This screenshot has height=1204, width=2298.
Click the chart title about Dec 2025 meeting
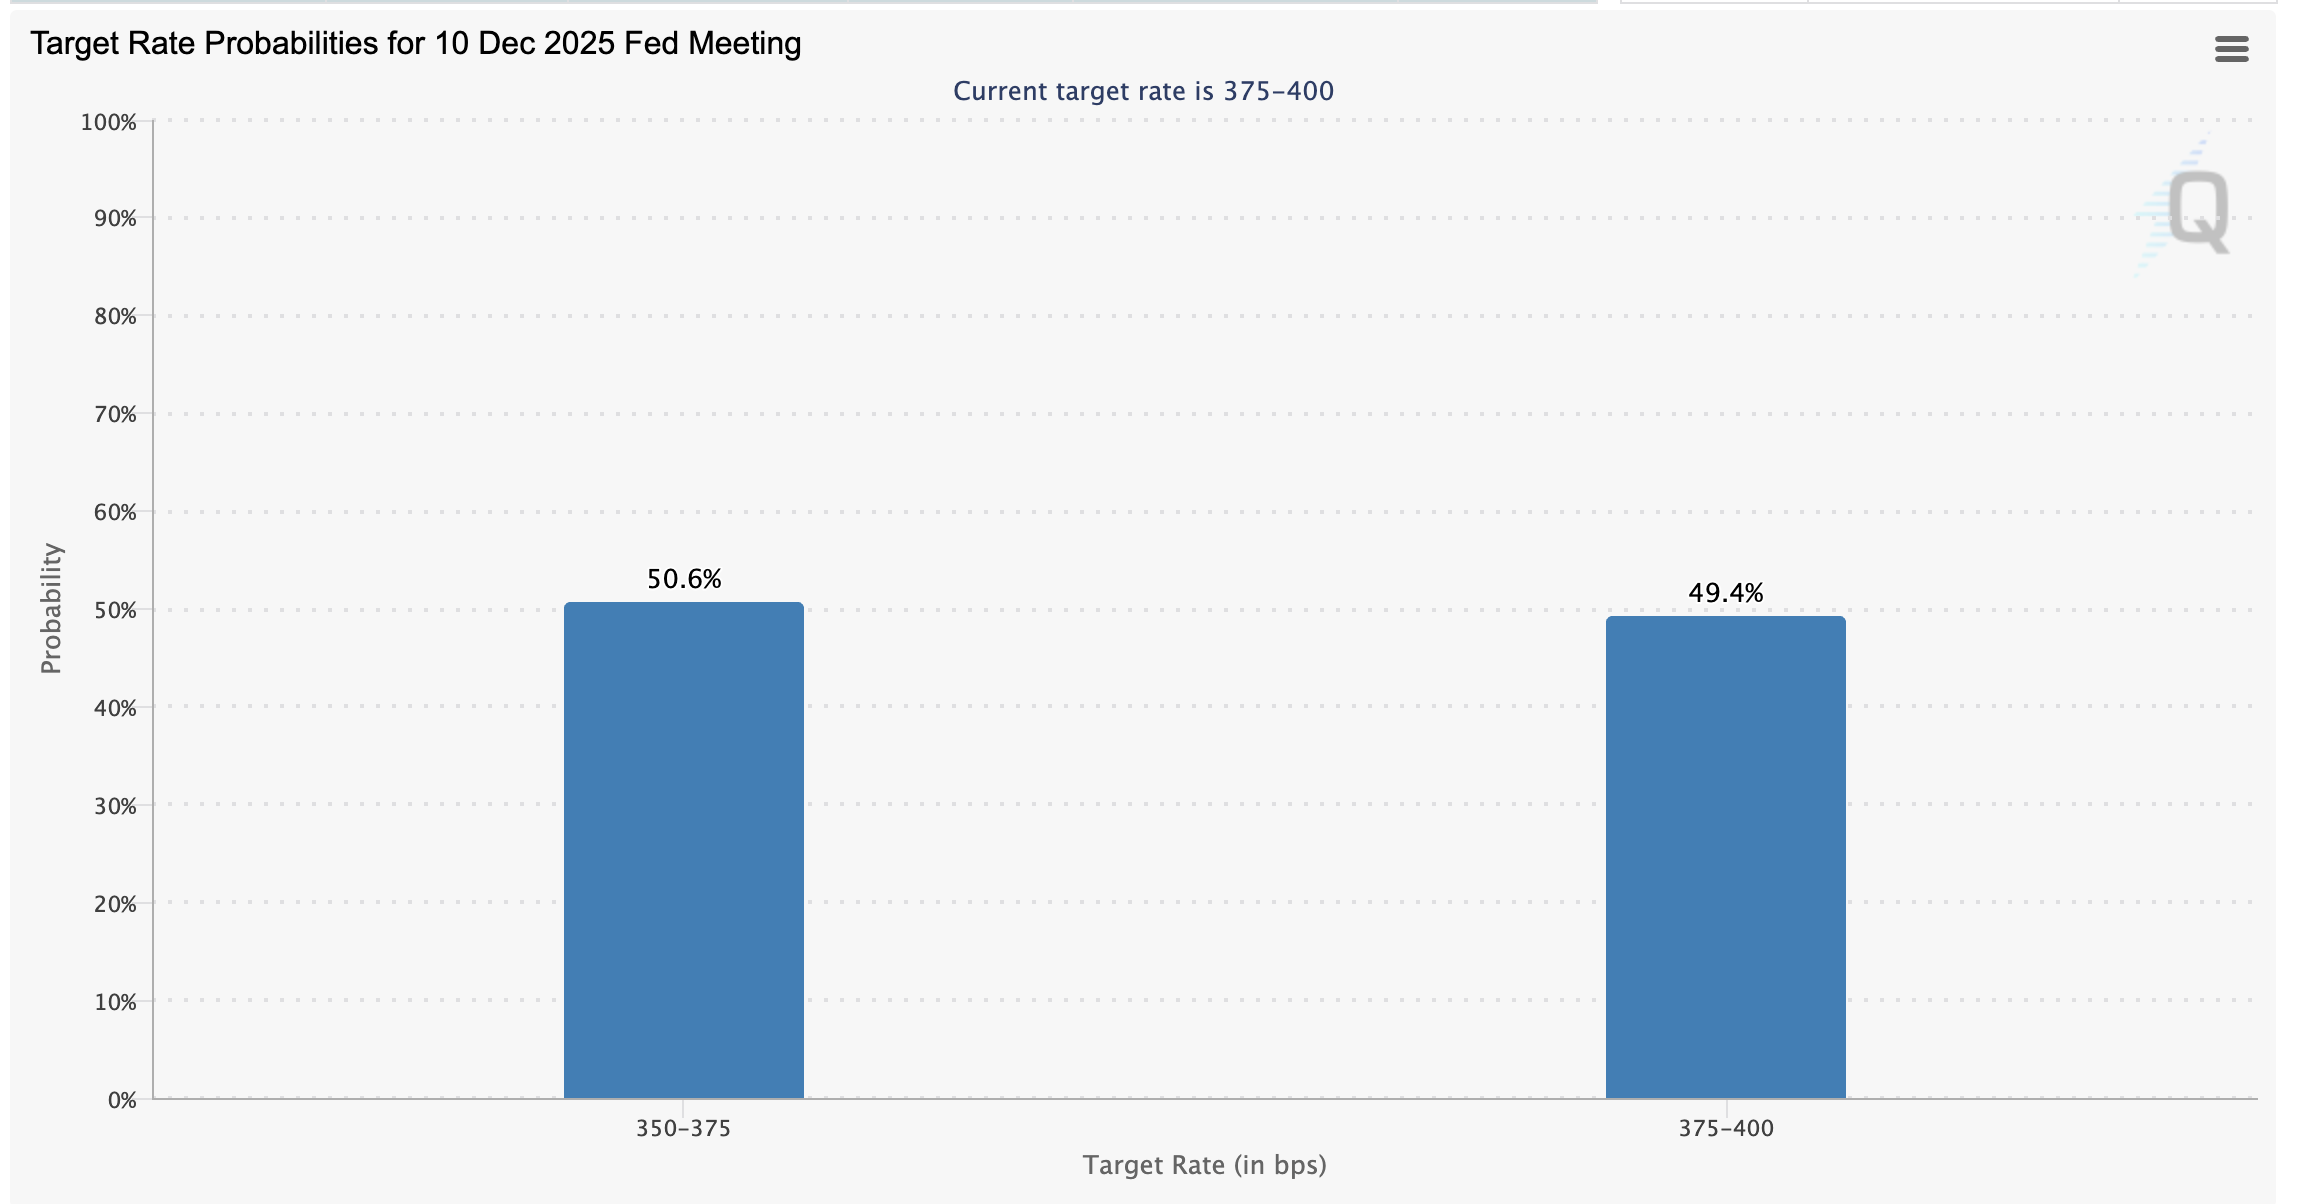coord(415,43)
